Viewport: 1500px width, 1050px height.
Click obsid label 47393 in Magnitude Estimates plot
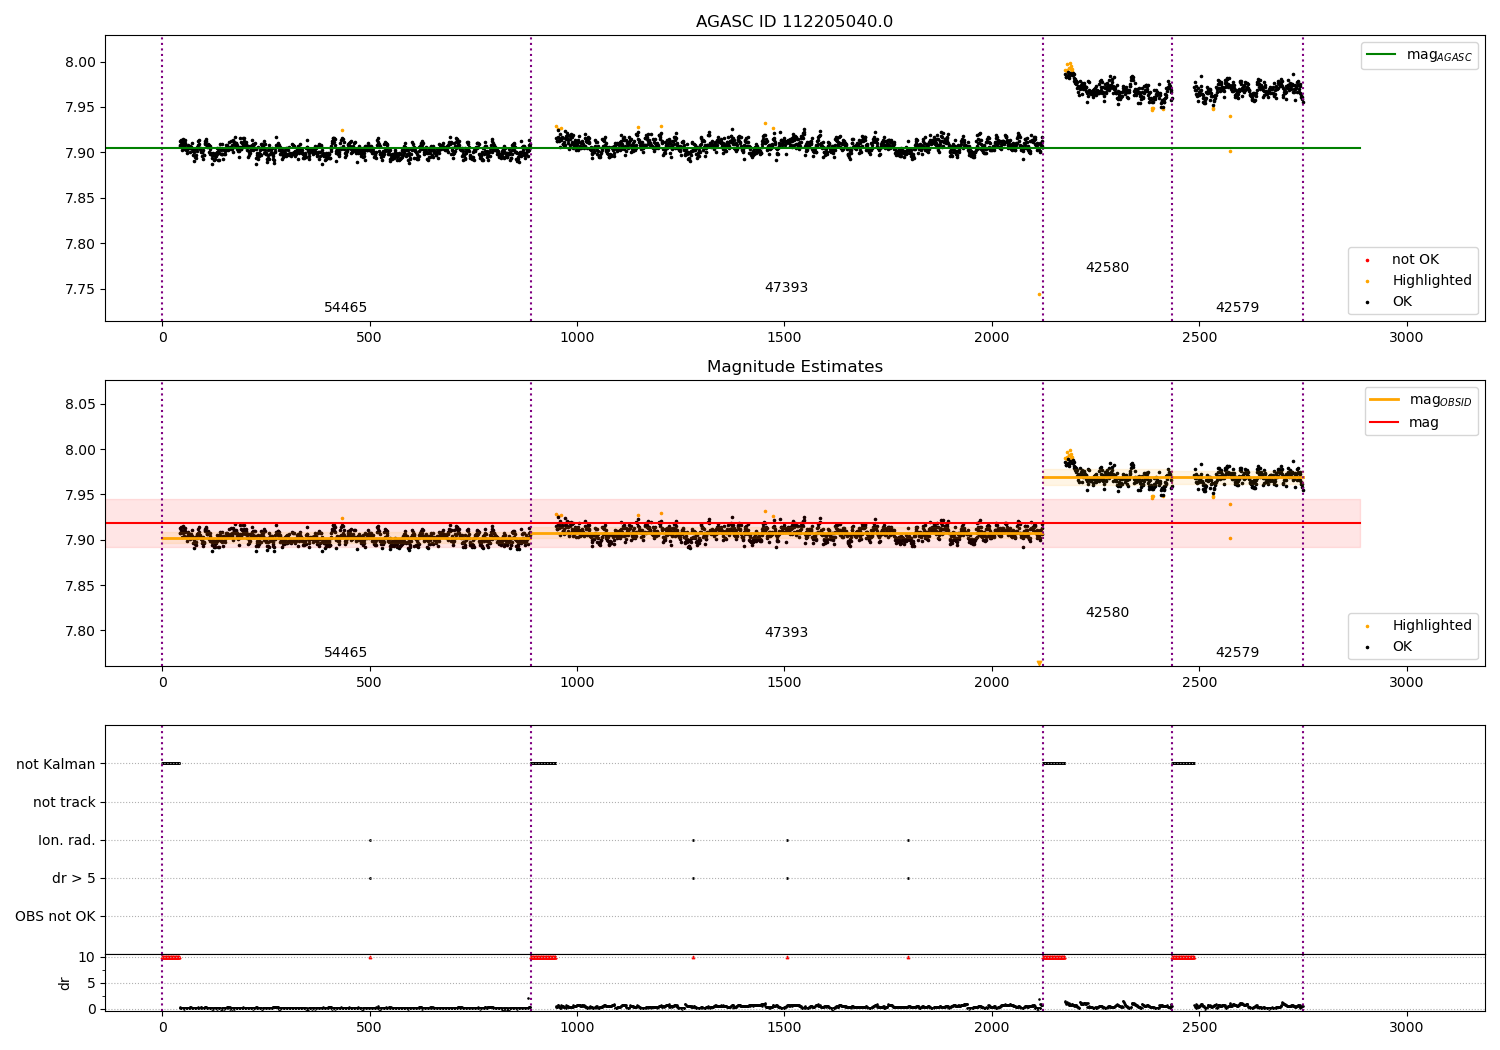pos(786,633)
